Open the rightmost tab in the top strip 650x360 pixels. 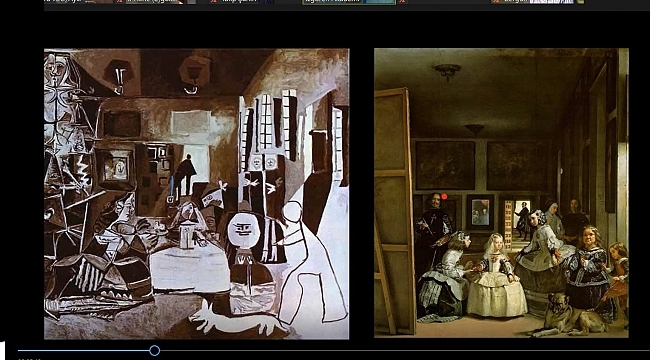pos(538,2)
